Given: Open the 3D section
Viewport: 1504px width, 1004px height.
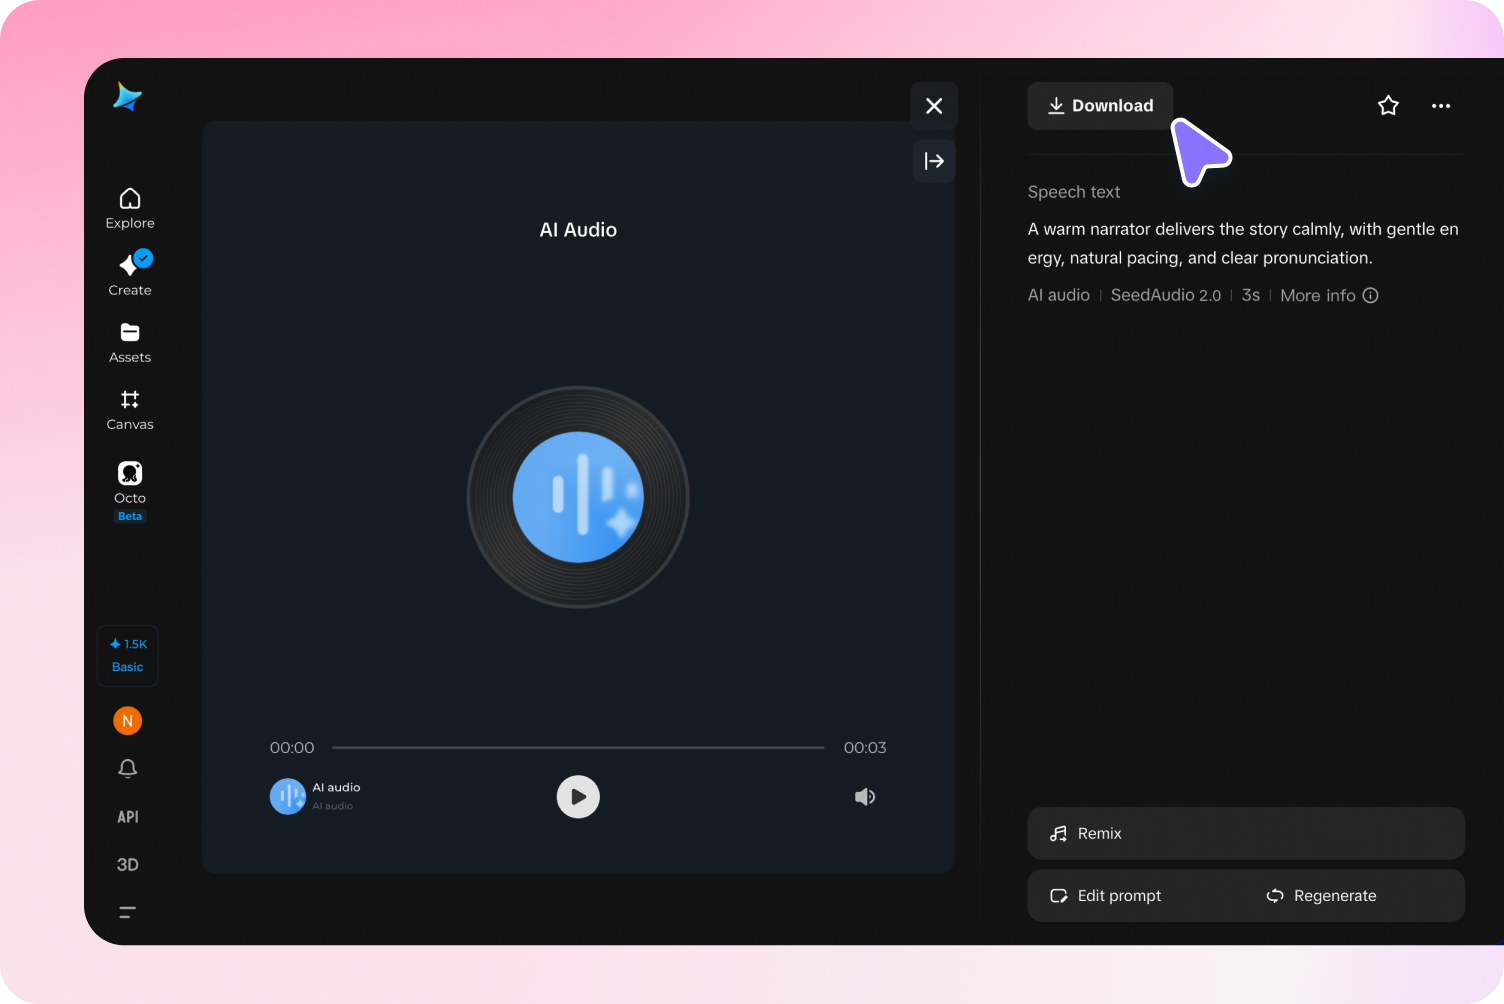Looking at the screenshot, I should (128, 865).
